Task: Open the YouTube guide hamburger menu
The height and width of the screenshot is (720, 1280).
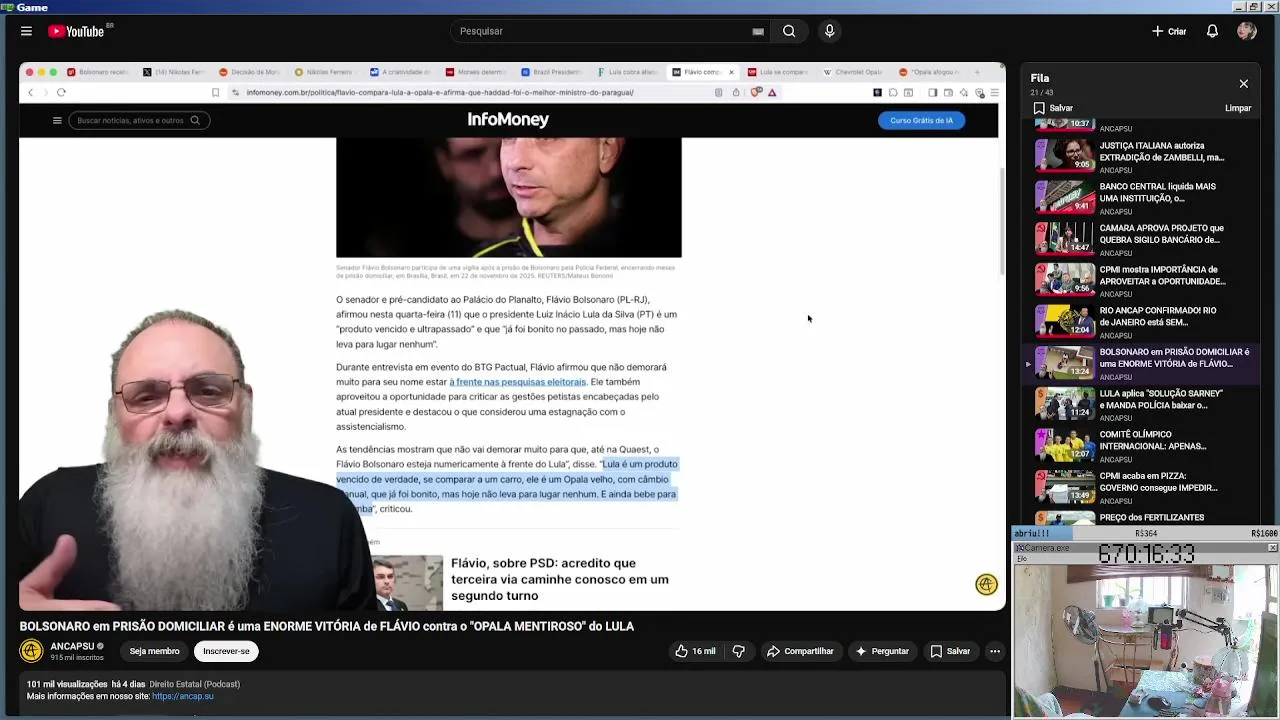Action: [x=26, y=31]
